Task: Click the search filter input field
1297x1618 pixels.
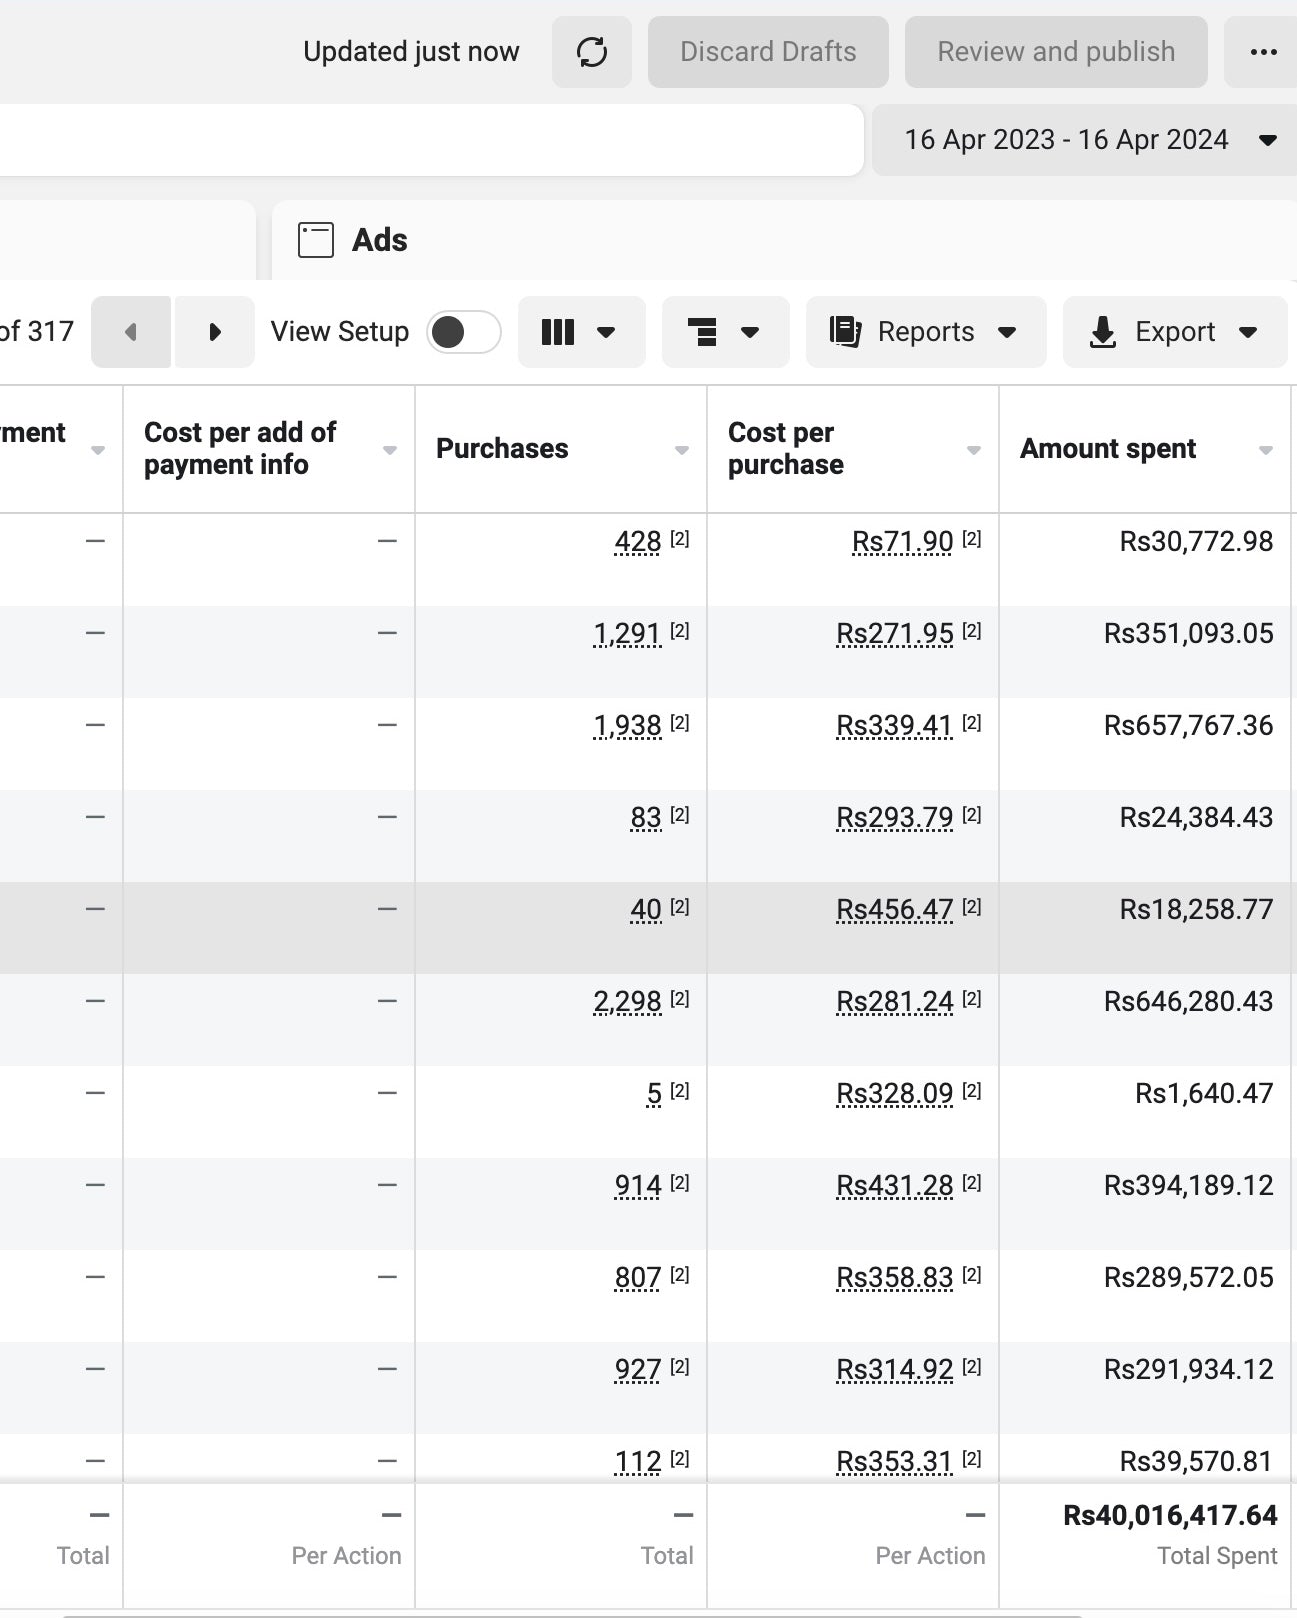Action: (430, 140)
